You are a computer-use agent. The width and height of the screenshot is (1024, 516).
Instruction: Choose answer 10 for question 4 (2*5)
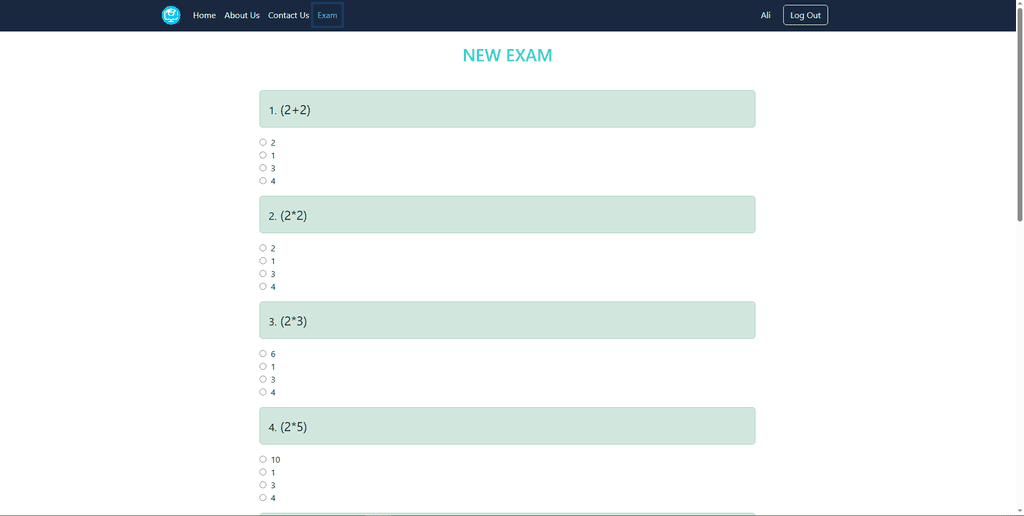[263, 459]
